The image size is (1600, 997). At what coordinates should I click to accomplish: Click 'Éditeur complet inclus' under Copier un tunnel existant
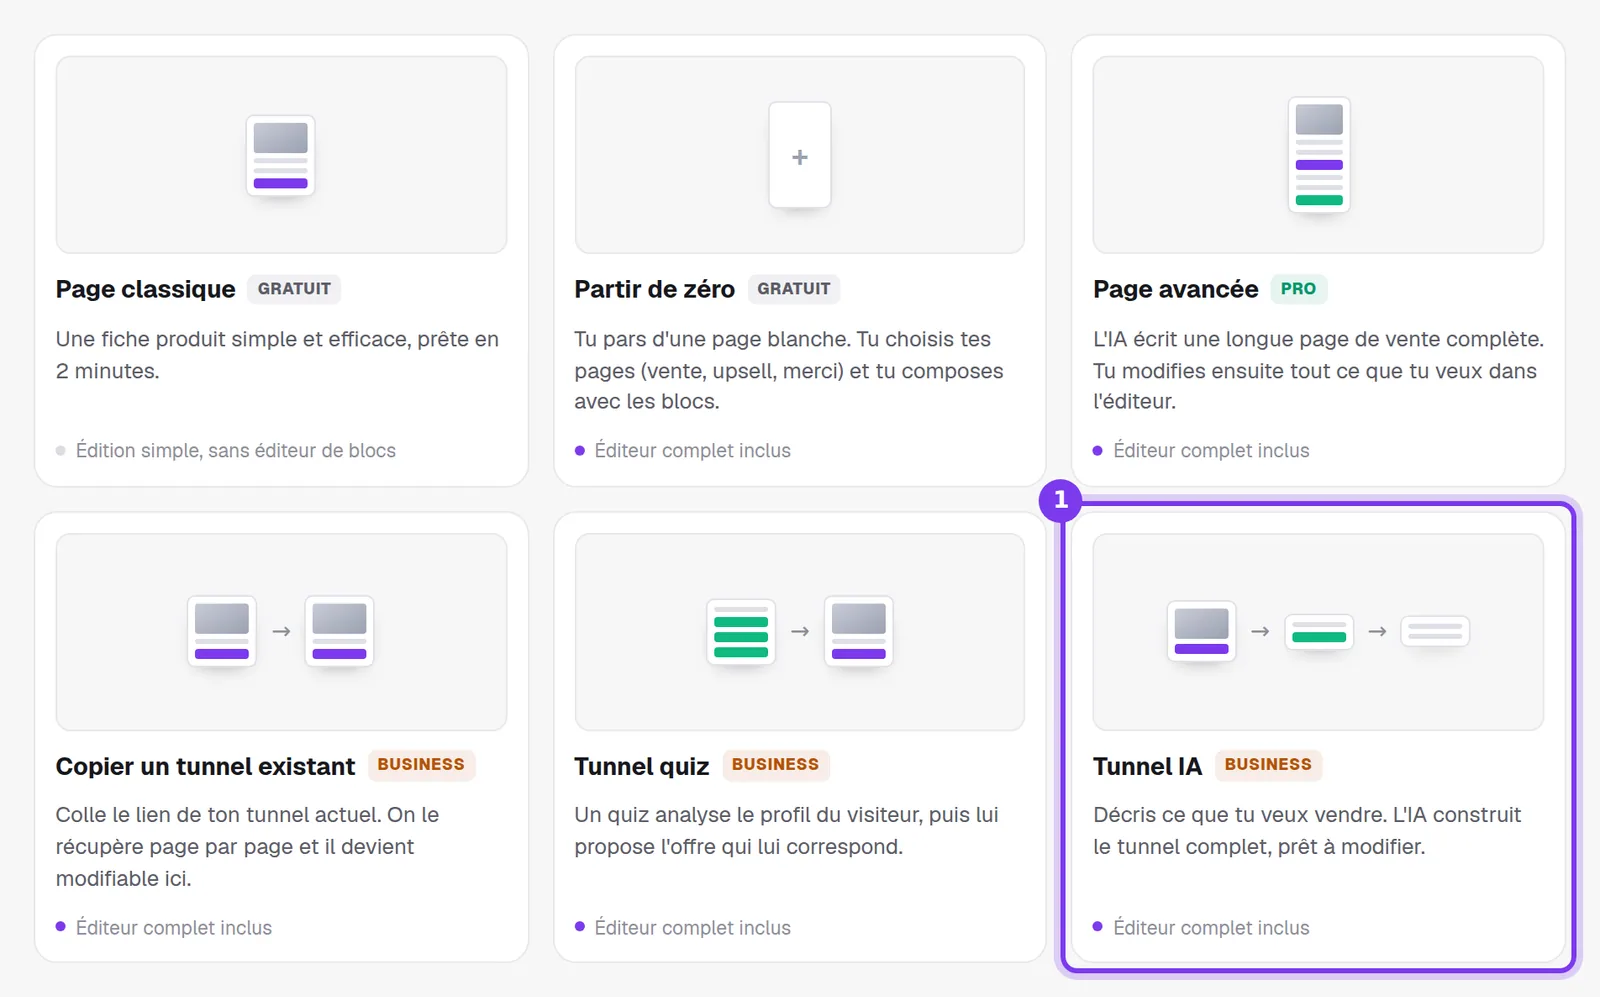174,928
